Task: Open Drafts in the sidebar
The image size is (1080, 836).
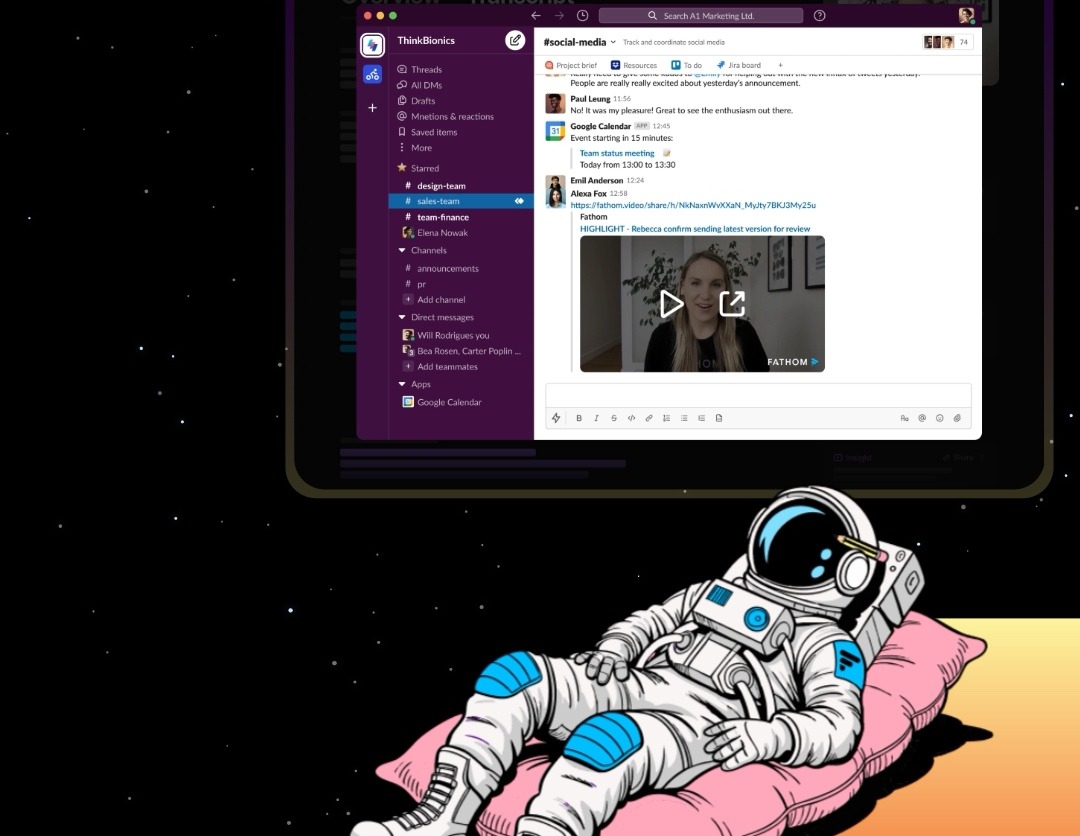Action: [416, 101]
